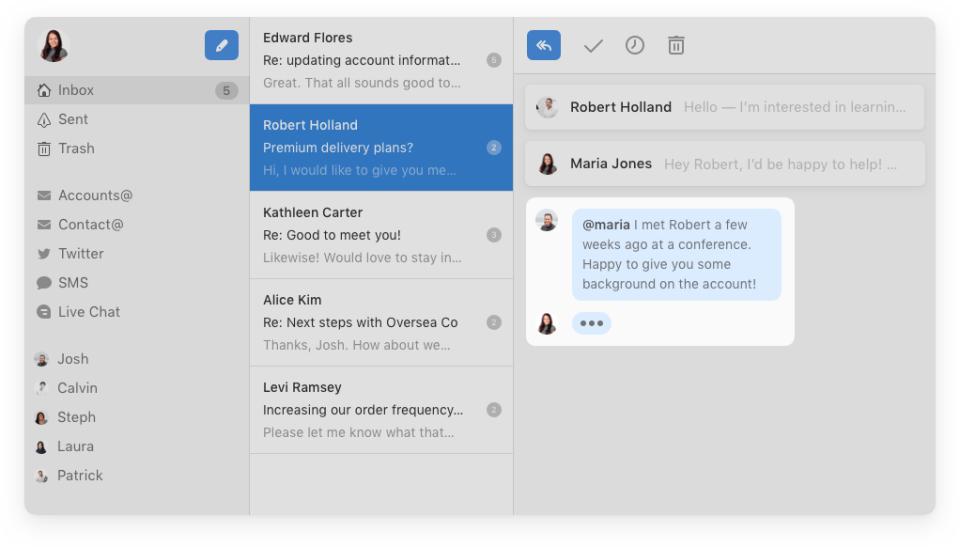
Task: Click the blue compose pencil button
Action: [222, 45]
